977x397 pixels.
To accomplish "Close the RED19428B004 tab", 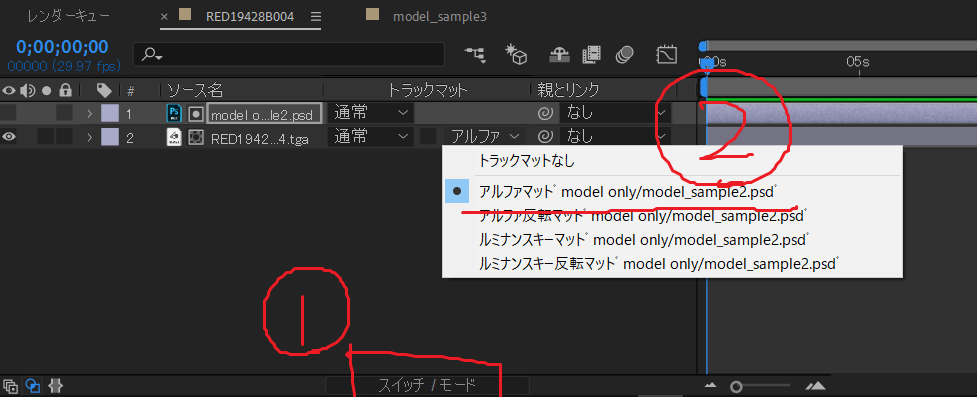I will (164, 17).
